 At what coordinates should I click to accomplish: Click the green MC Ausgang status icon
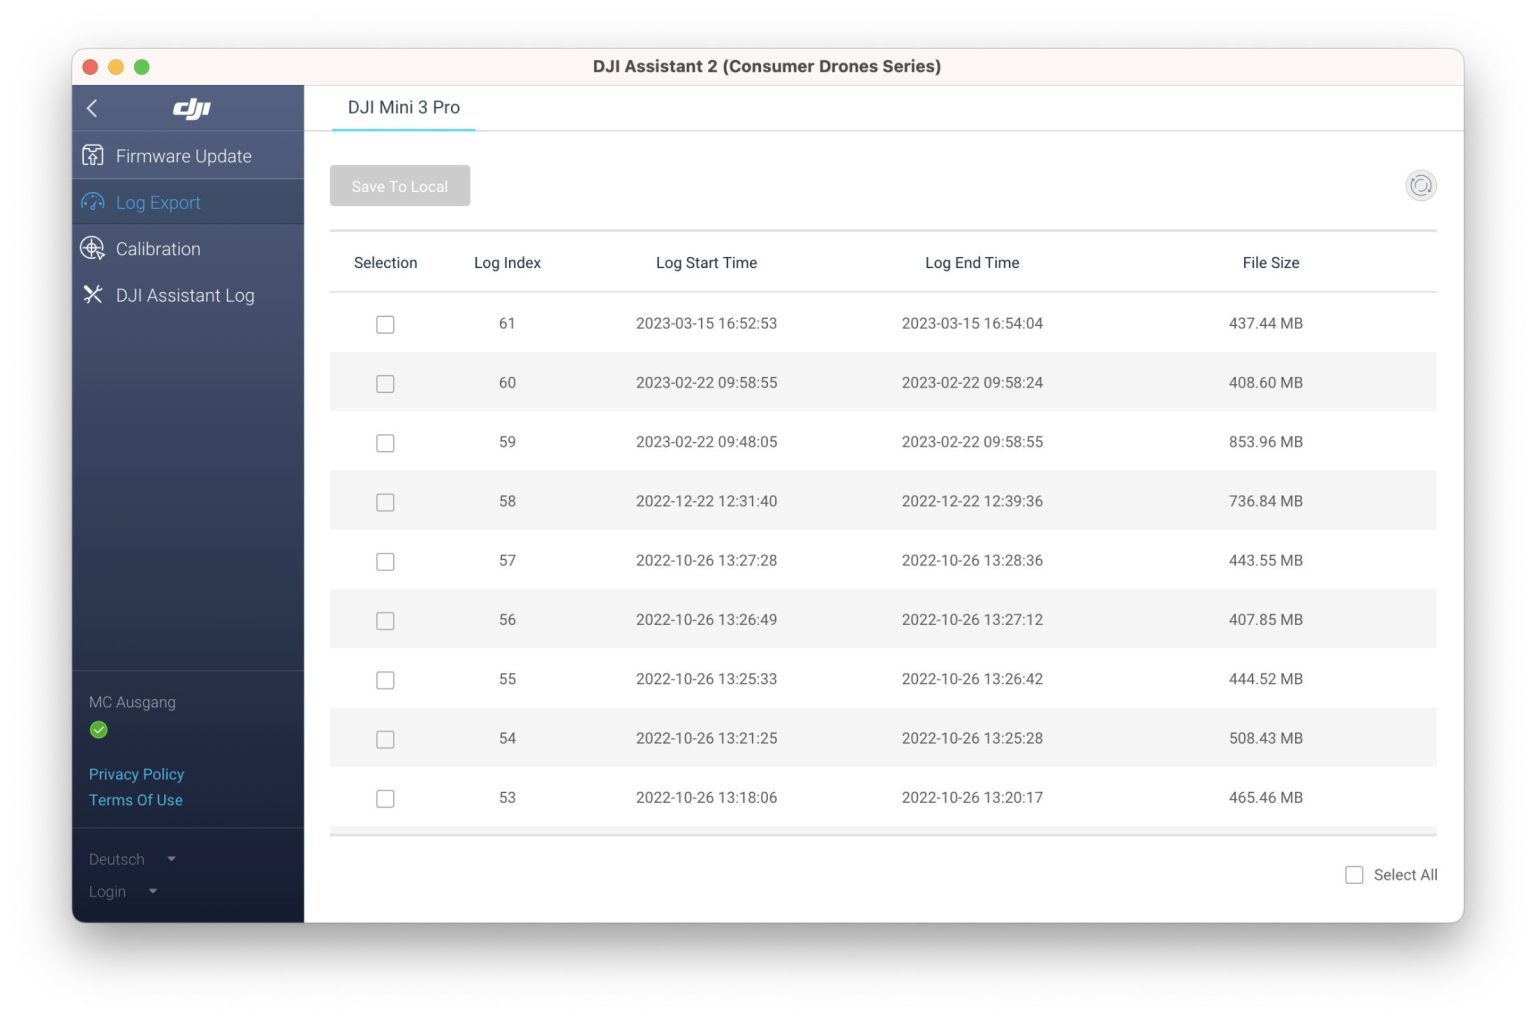[x=99, y=730]
